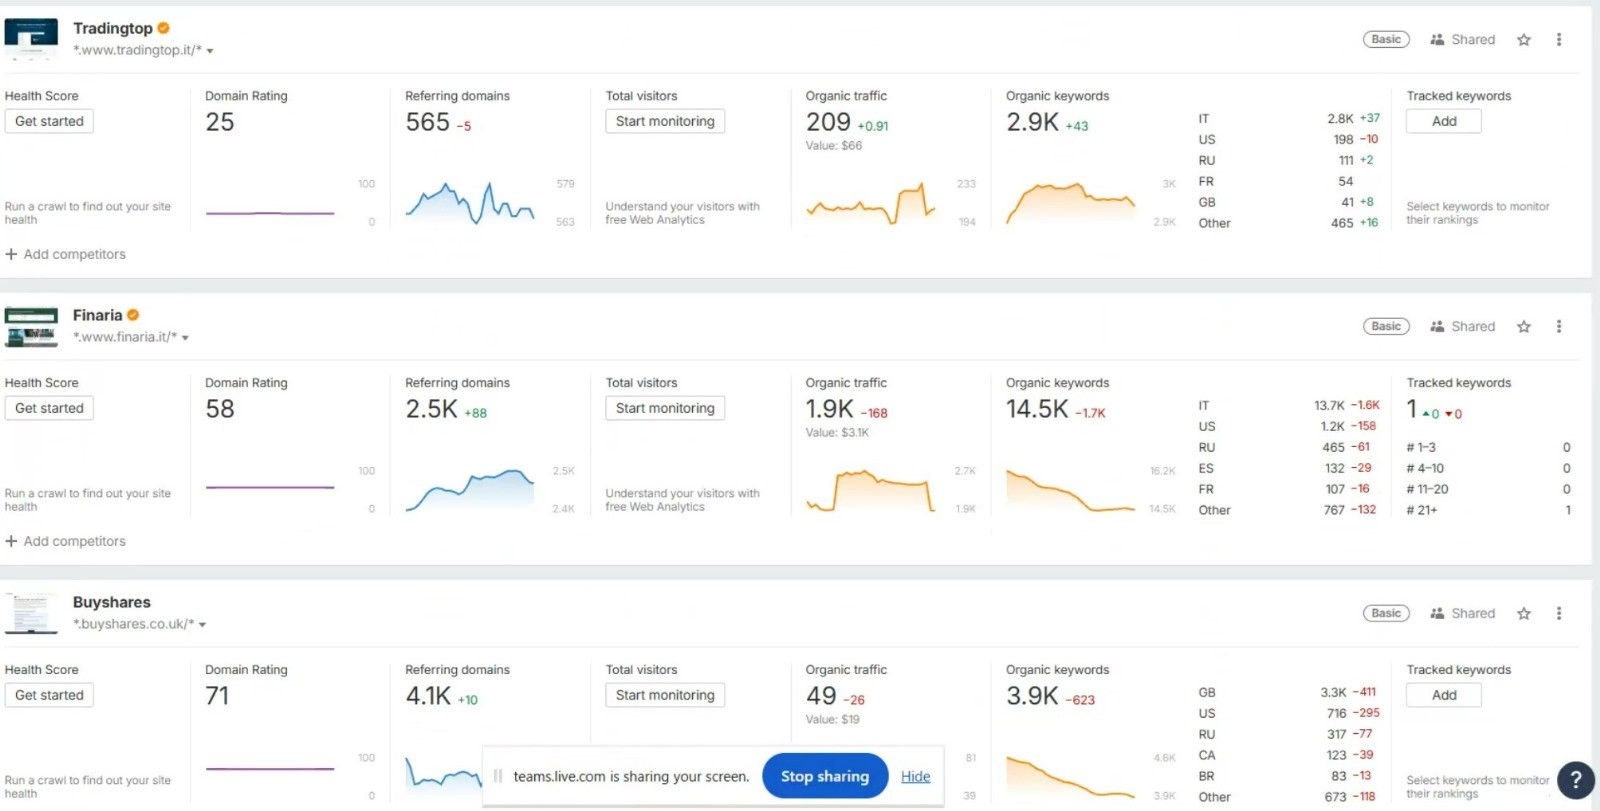Open the Finaria three-dot options menu
This screenshot has height=811, width=1600.
click(1559, 327)
